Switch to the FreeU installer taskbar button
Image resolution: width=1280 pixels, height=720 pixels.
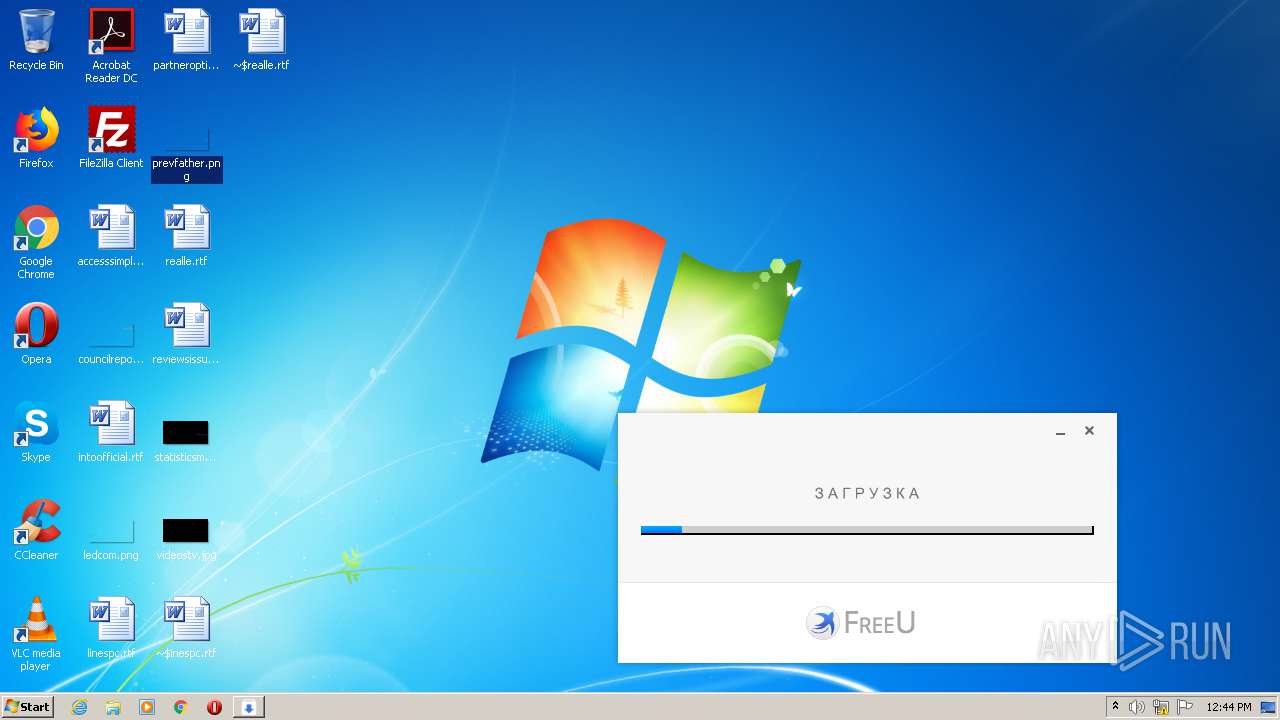[249, 707]
